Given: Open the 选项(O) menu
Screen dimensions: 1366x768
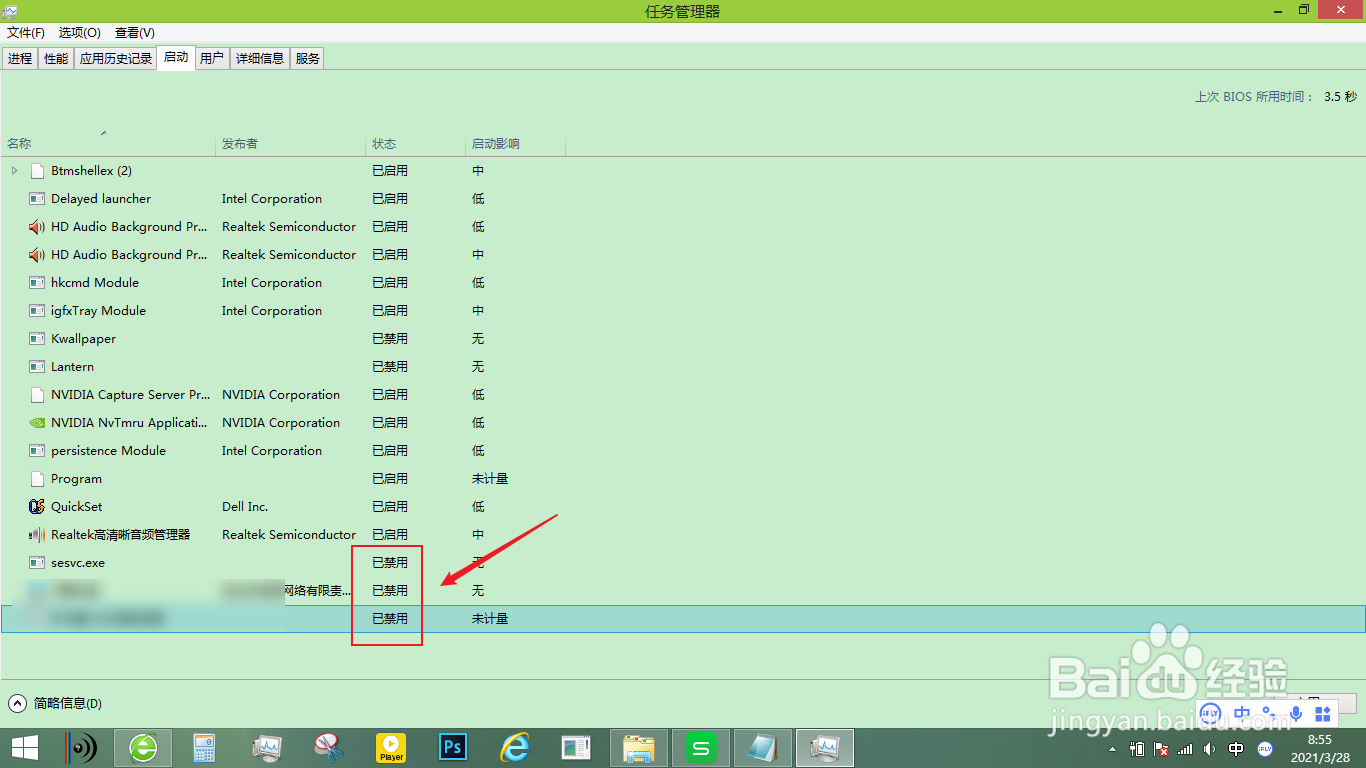Looking at the screenshot, I should (x=79, y=33).
